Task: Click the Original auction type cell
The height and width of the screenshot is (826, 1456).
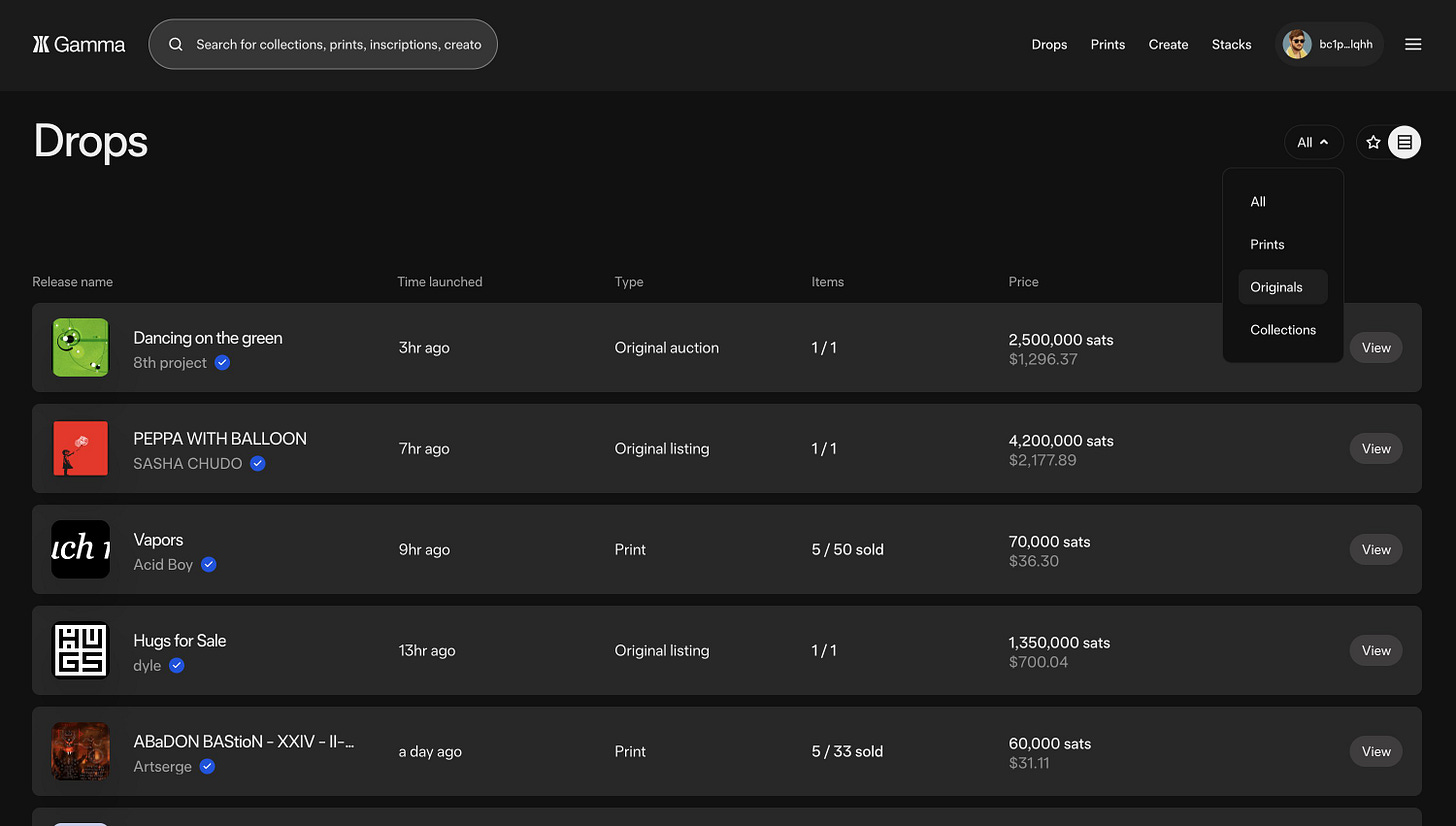Action: coord(667,348)
